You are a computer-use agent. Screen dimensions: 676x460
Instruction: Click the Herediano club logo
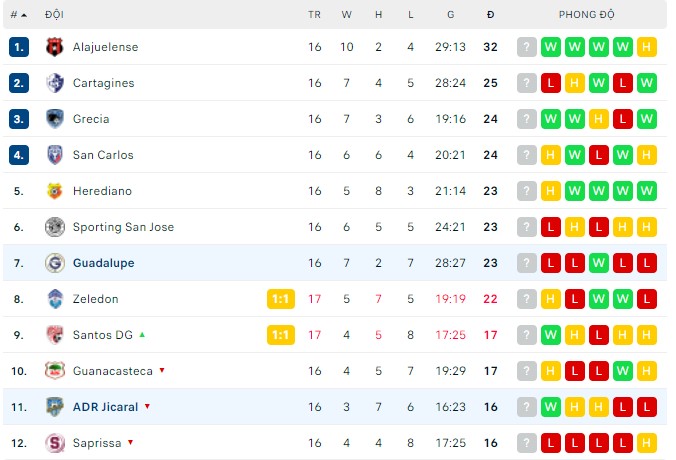pyautogui.click(x=55, y=191)
